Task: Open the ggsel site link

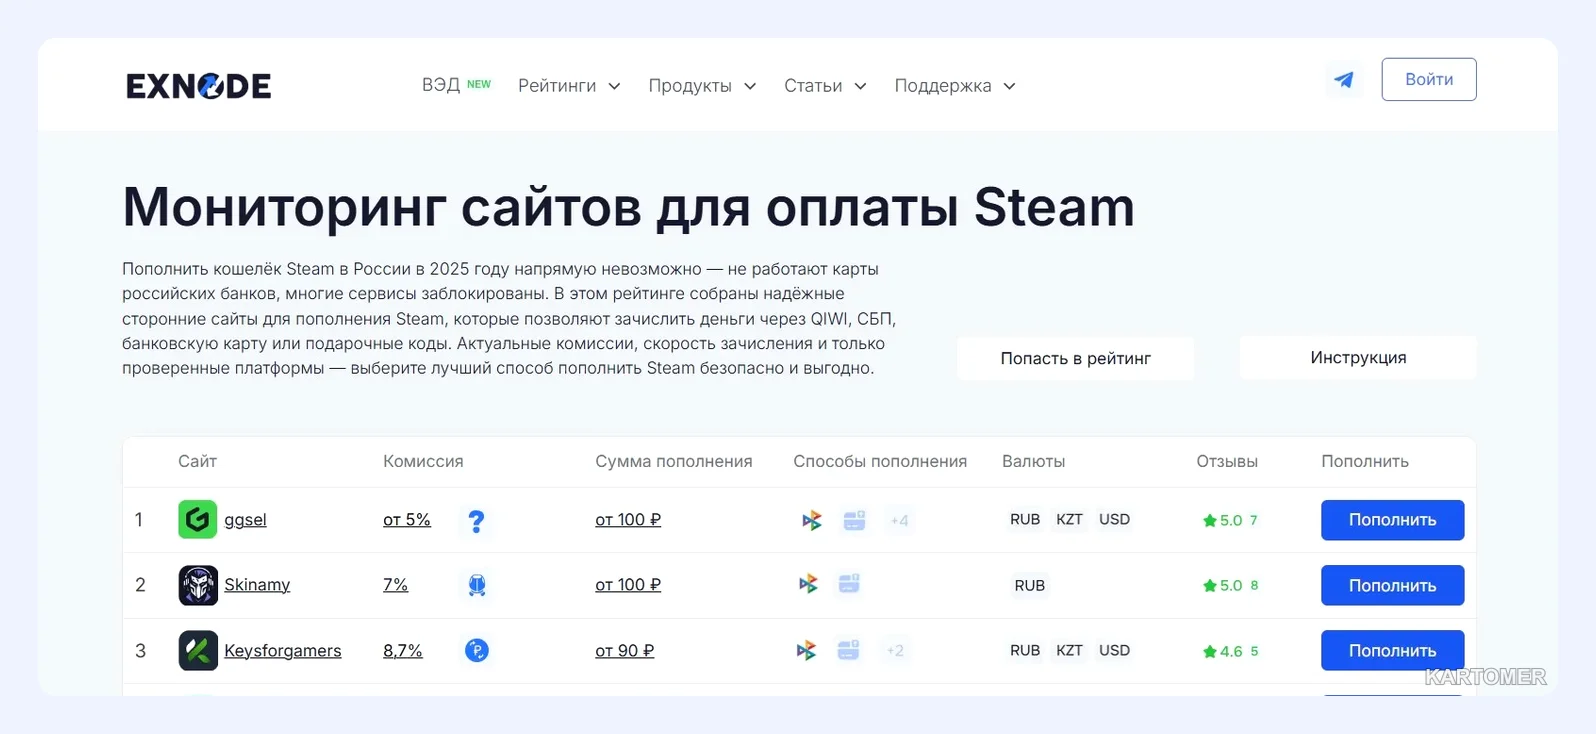Action: (x=245, y=520)
